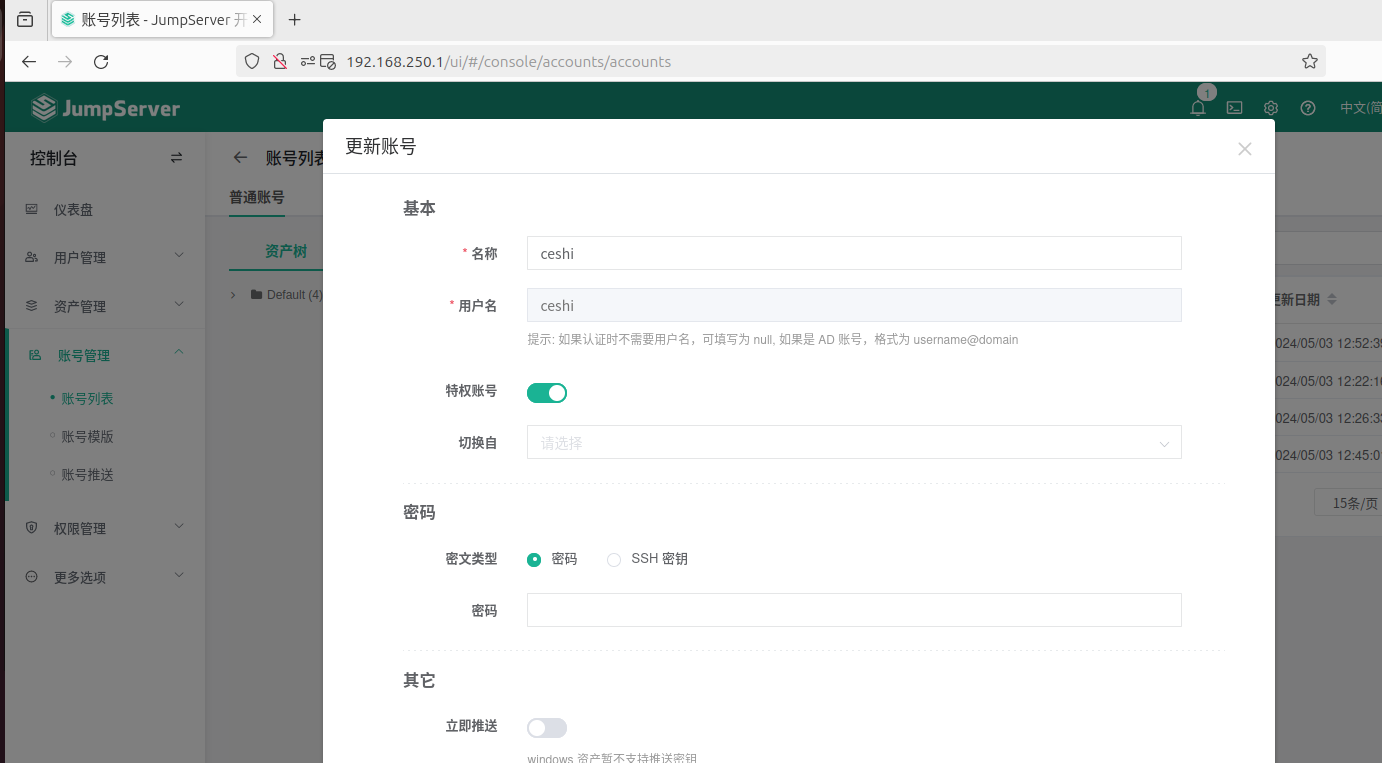
Task: Bookmark this page with star icon
Action: click(1309, 62)
